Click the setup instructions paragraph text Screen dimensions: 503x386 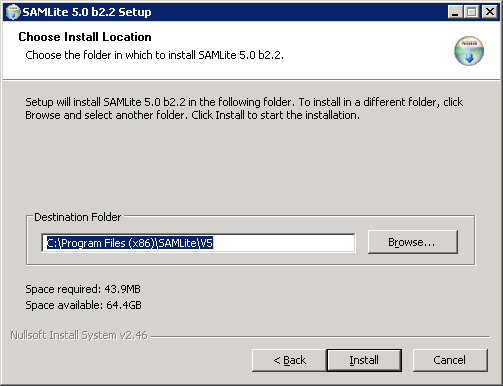coord(244,108)
